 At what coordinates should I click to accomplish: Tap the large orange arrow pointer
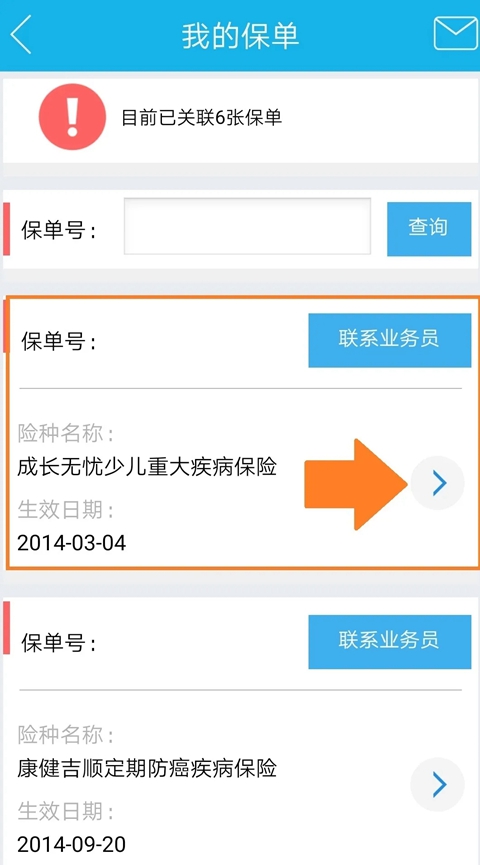pyautogui.click(x=356, y=484)
